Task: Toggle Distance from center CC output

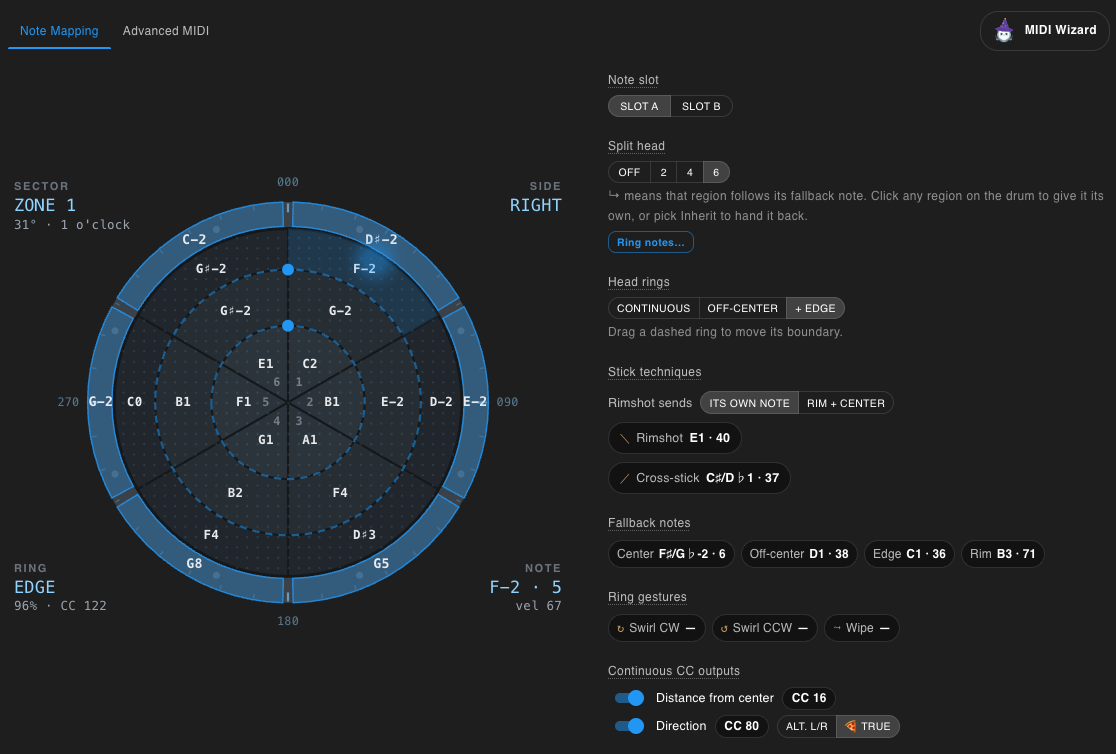Action: (x=629, y=698)
